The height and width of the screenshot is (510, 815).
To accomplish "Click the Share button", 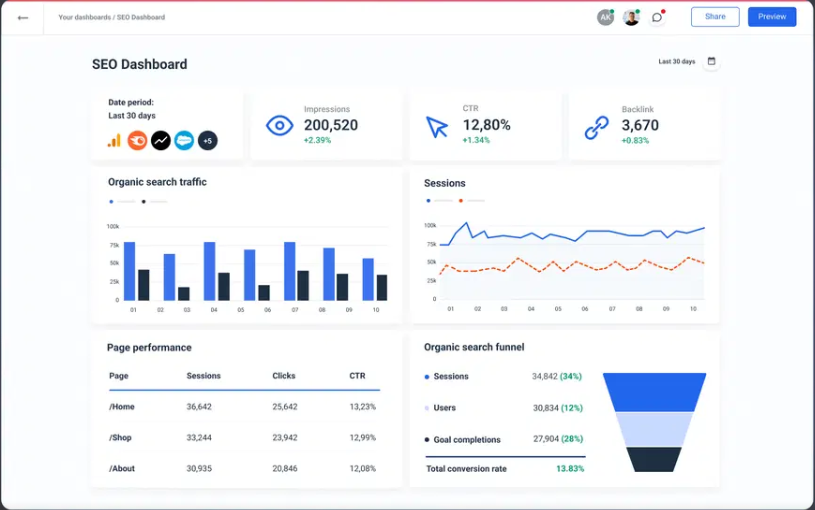I will pos(715,17).
